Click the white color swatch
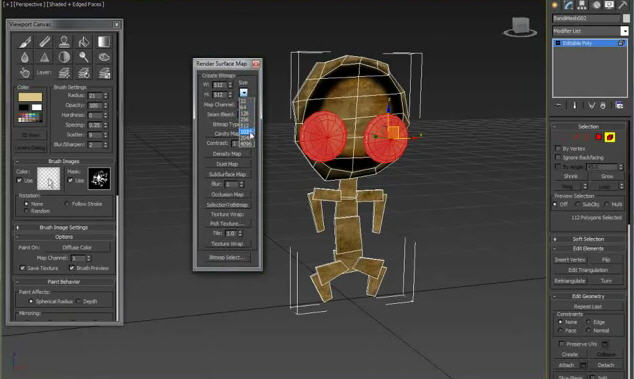634x379 pixels. (x=37, y=107)
